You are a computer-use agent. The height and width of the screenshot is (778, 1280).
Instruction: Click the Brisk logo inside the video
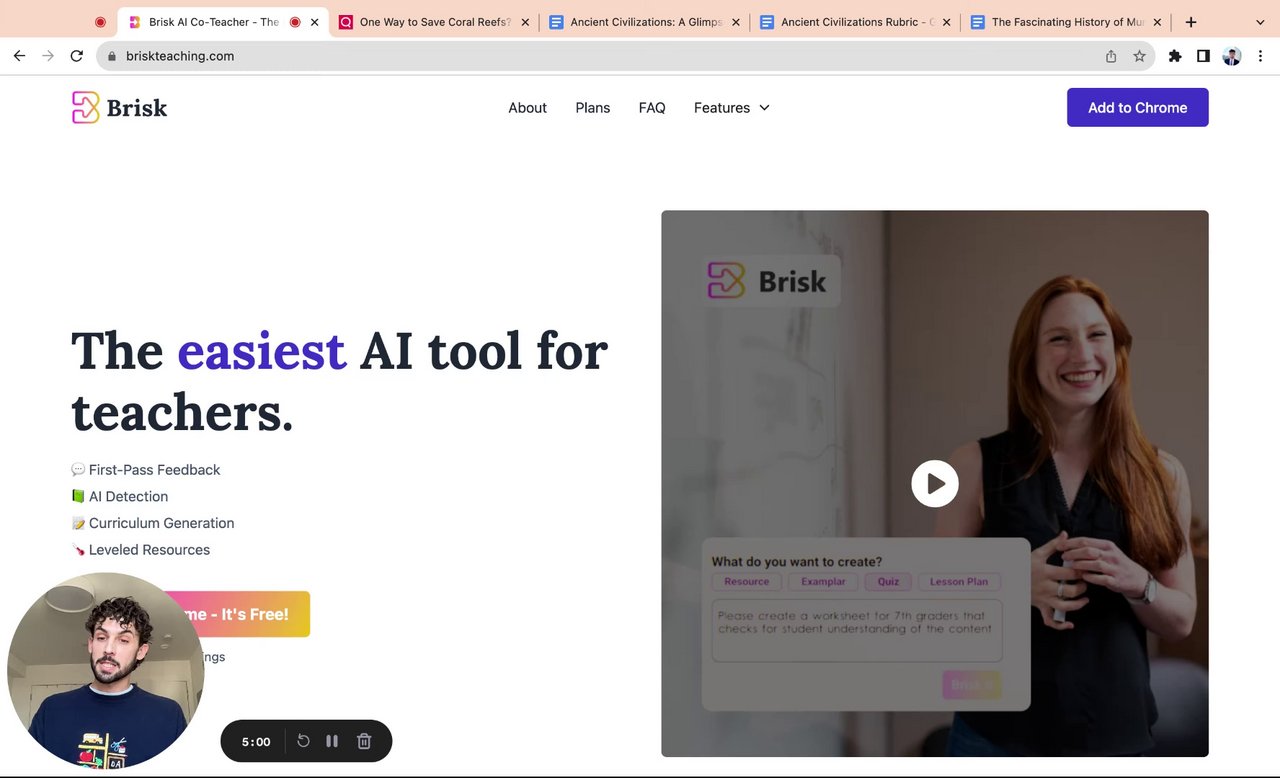pos(767,281)
